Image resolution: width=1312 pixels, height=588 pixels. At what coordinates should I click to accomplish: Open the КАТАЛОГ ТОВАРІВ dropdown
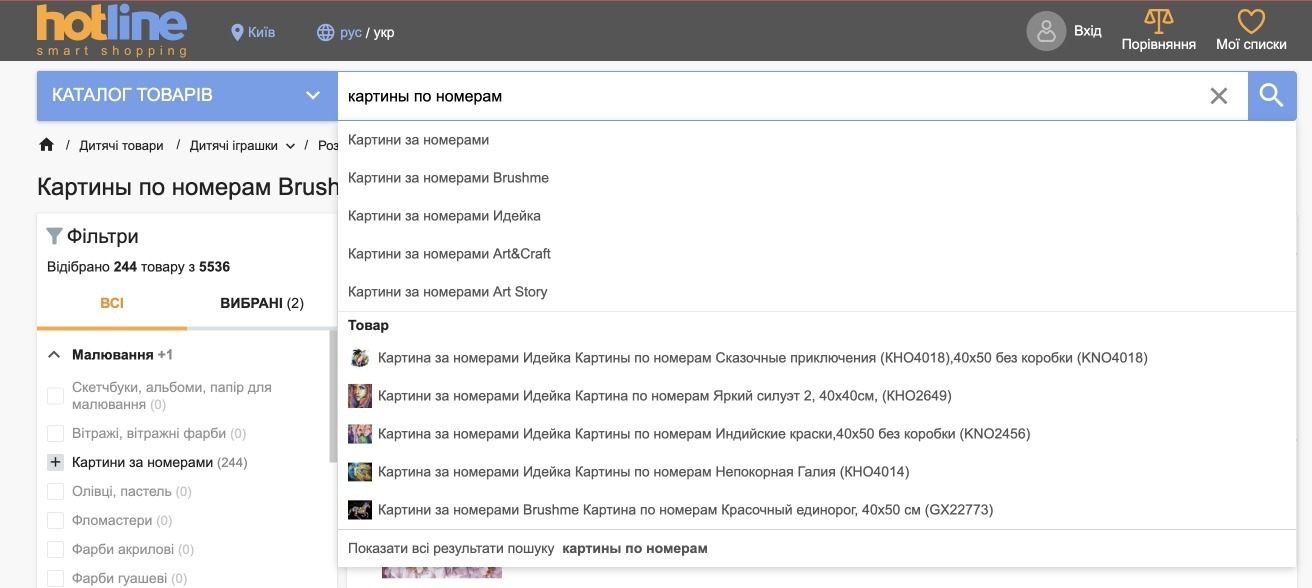point(187,96)
